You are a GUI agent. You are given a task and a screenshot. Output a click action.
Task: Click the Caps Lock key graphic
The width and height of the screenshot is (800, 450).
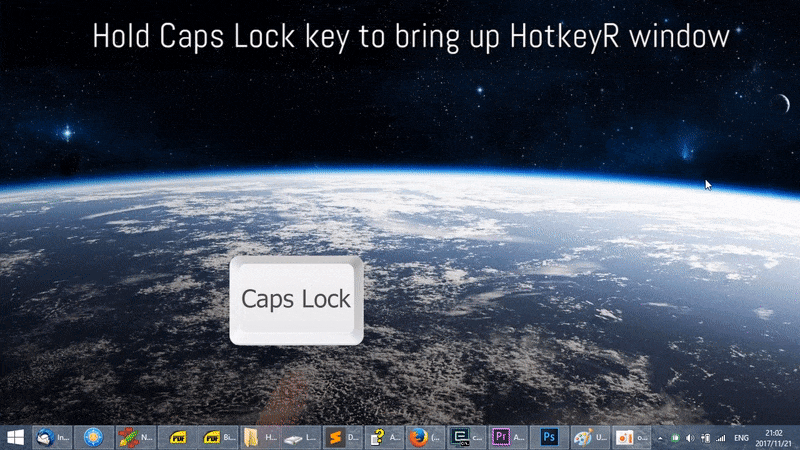(x=296, y=301)
